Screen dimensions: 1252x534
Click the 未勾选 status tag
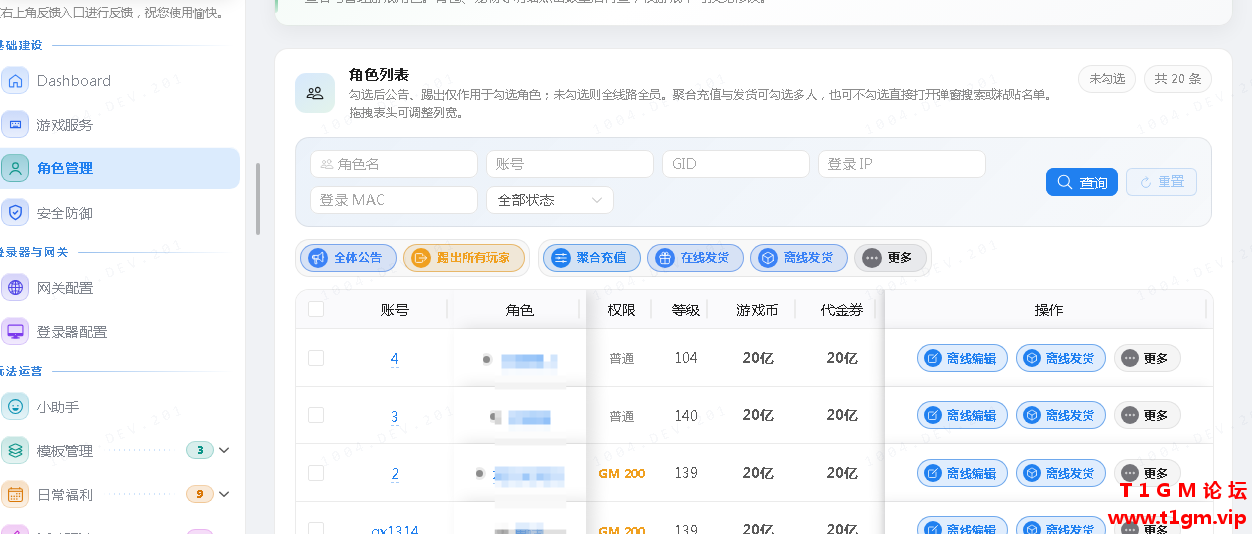coord(1107,79)
